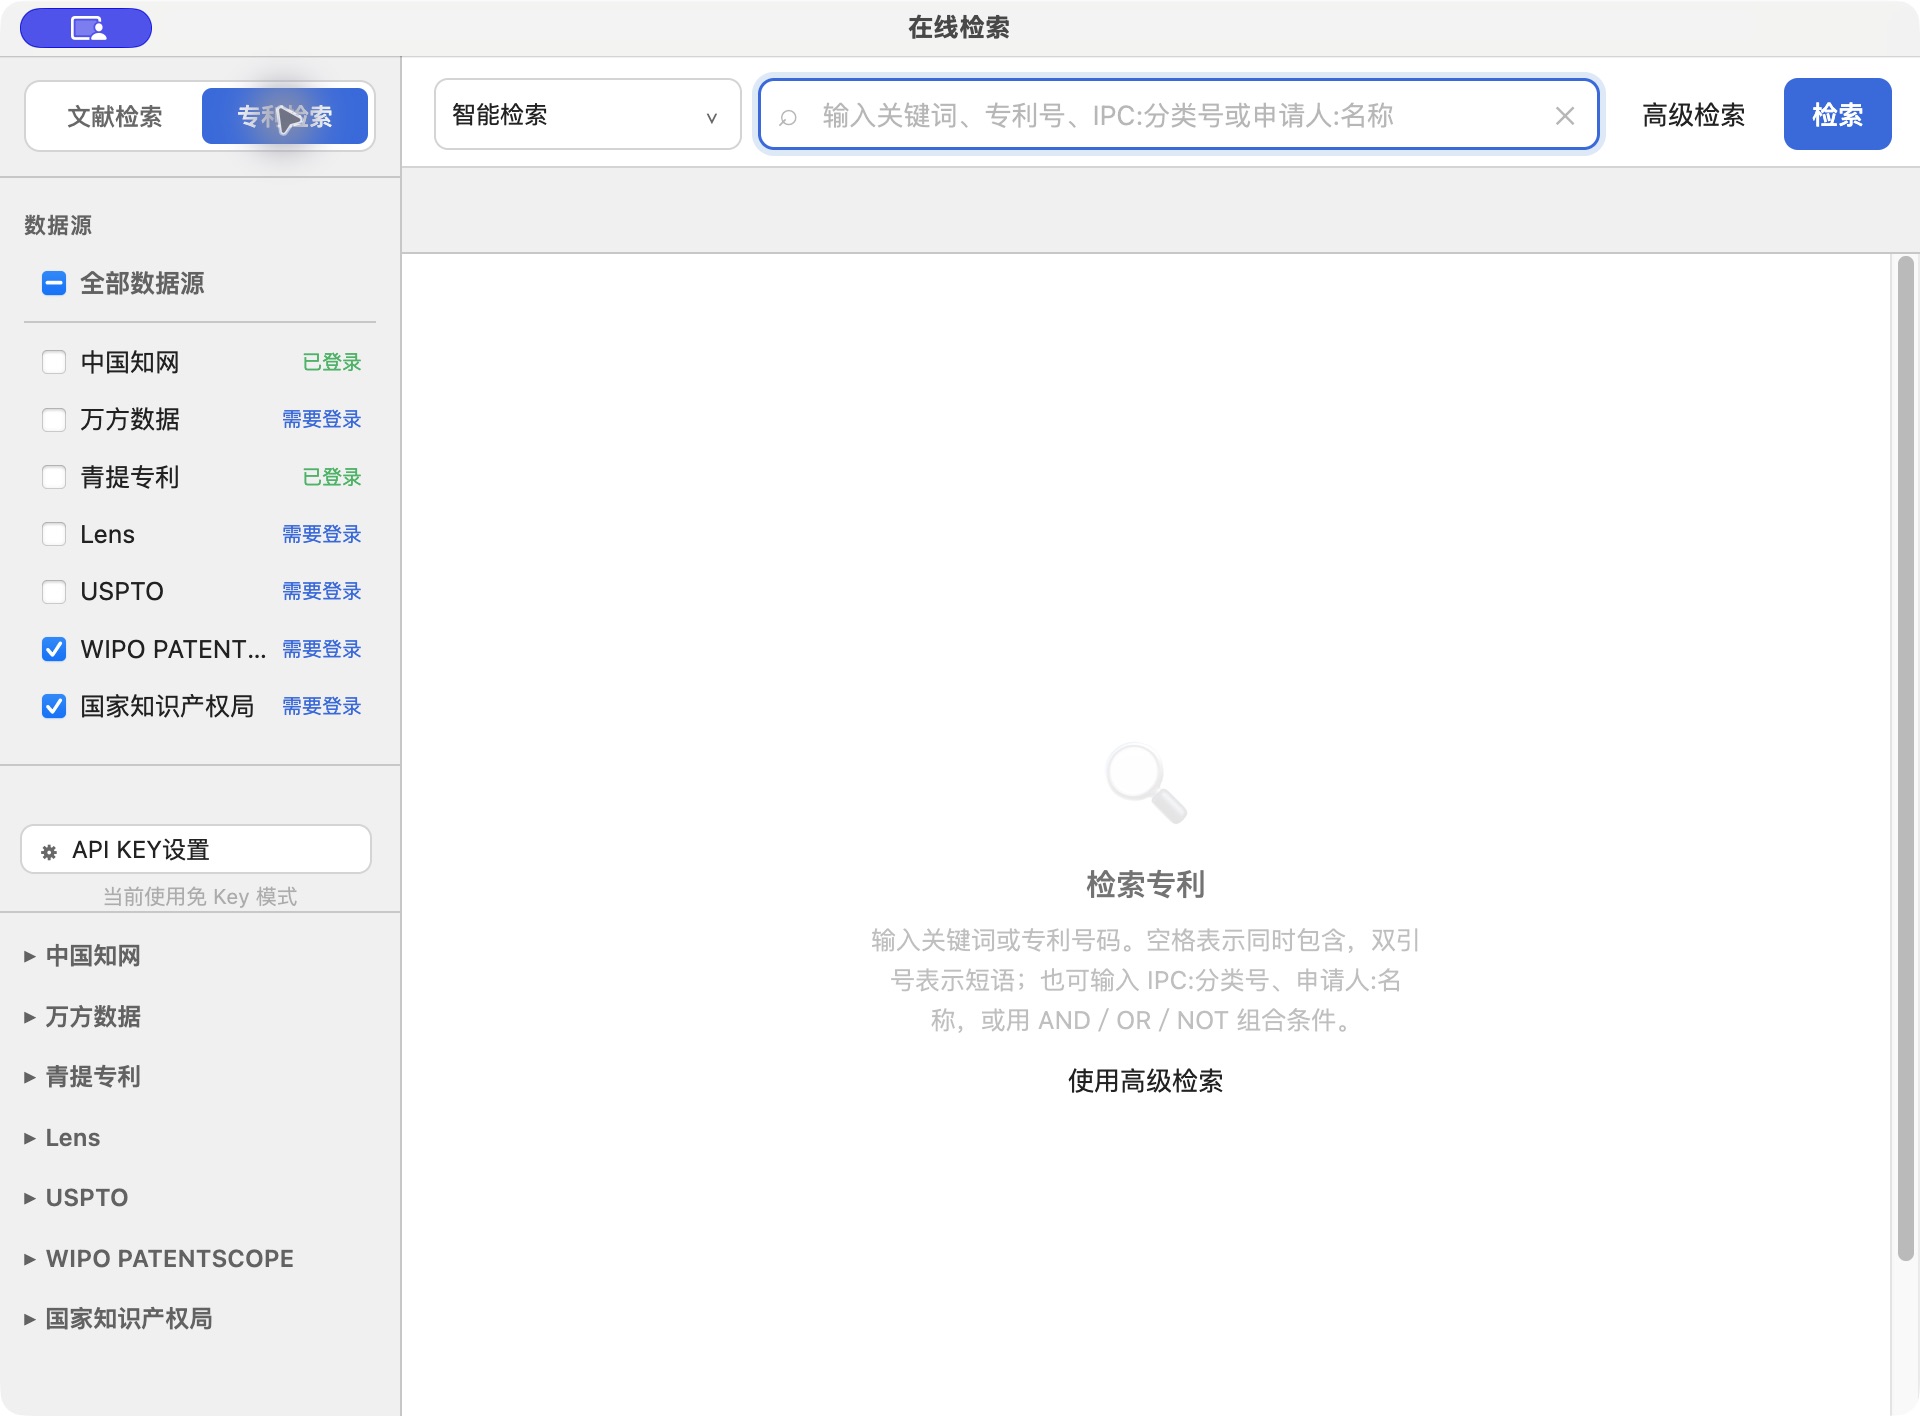1920x1416 pixels.
Task: Open the API KEY设置 button
Action: [196, 850]
